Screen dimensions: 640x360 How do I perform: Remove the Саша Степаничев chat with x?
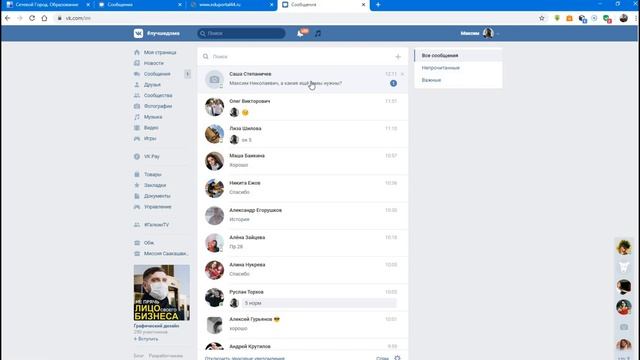402,74
